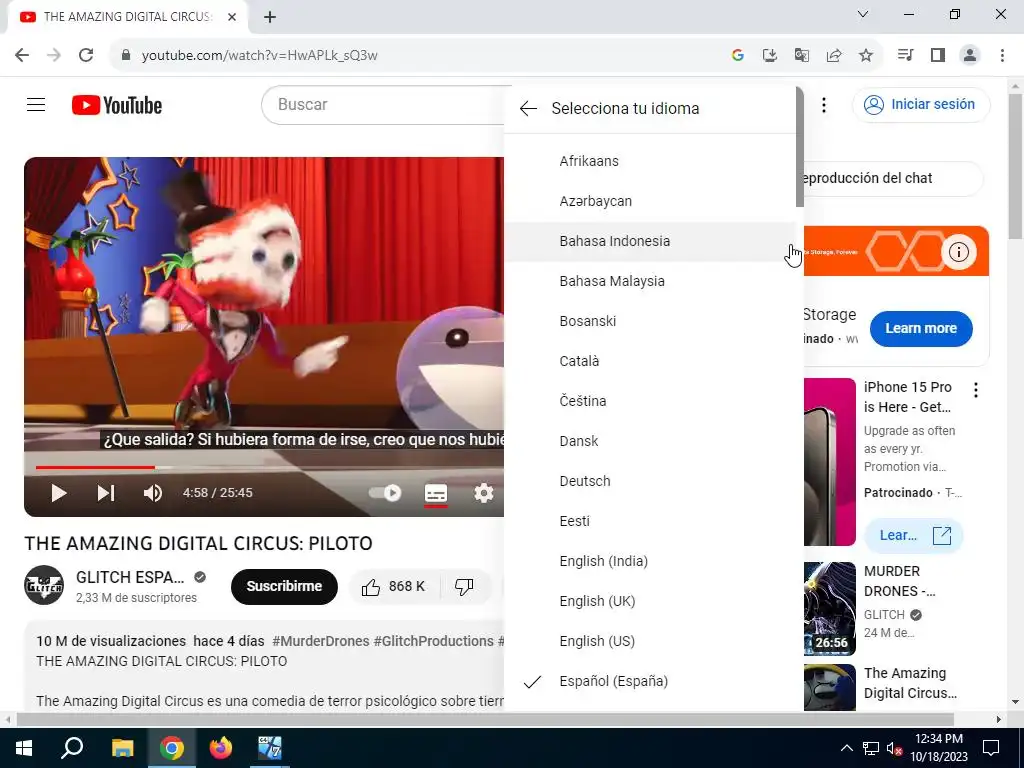Open The Amazing Digital Circus suggested thumbnail
The height and width of the screenshot is (768, 1024).
tap(829, 687)
